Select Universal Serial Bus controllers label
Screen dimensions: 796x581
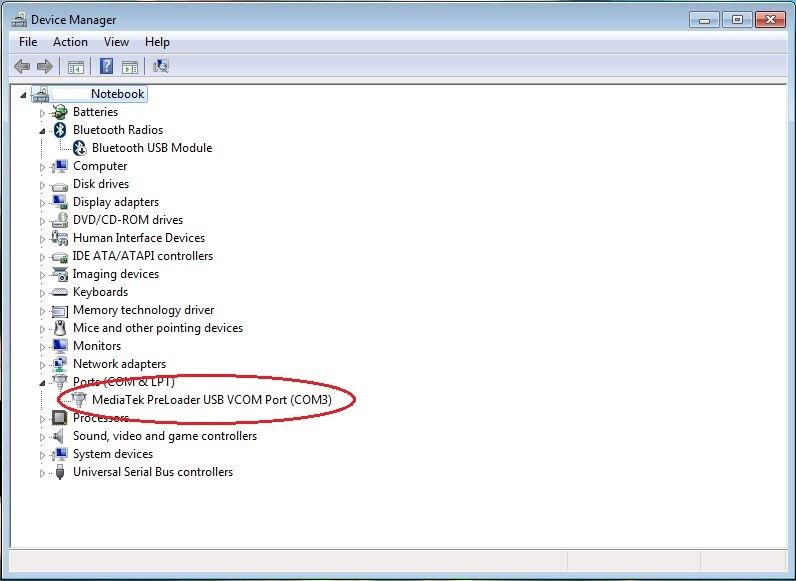tap(153, 472)
